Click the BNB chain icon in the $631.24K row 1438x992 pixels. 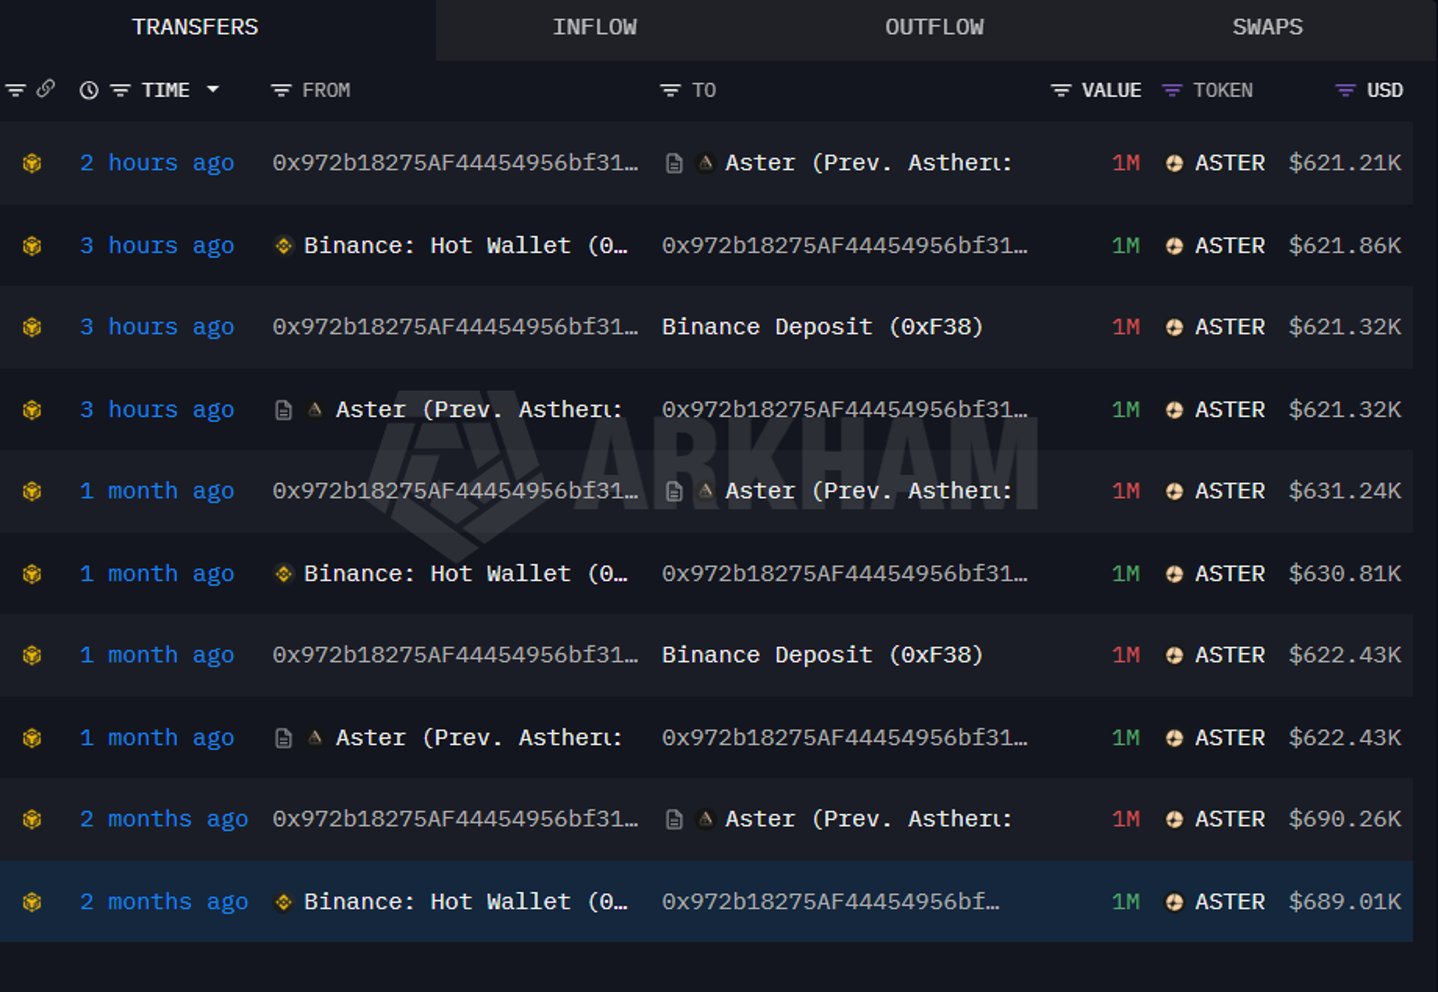click(x=32, y=491)
